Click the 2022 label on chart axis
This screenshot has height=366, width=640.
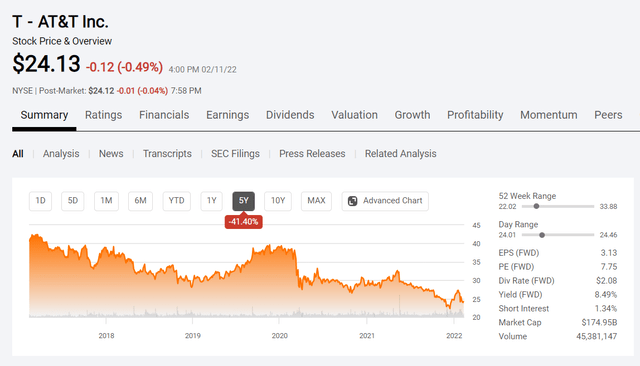(454, 336)
